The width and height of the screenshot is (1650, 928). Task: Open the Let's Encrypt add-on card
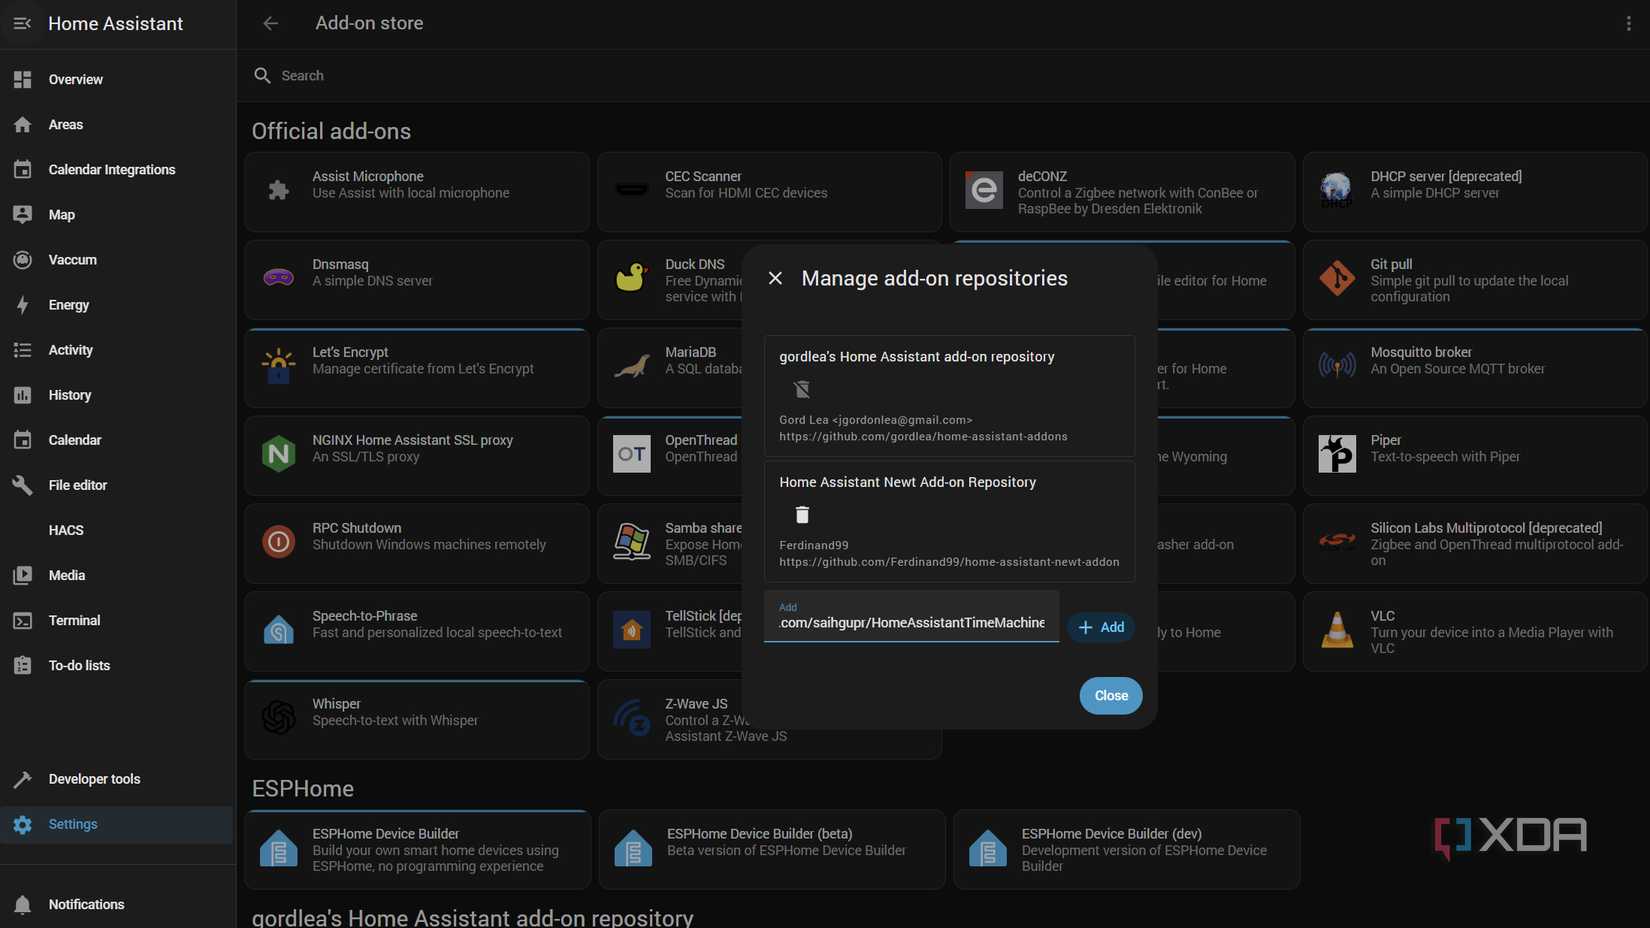(417, 368)
